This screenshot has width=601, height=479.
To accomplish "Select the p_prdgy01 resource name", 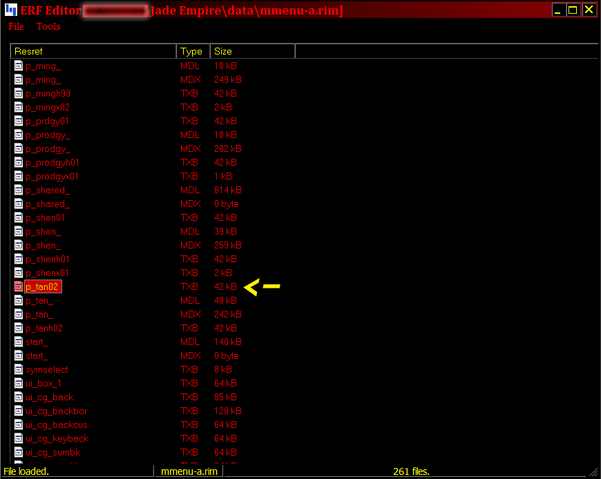I will click(47, 121).
